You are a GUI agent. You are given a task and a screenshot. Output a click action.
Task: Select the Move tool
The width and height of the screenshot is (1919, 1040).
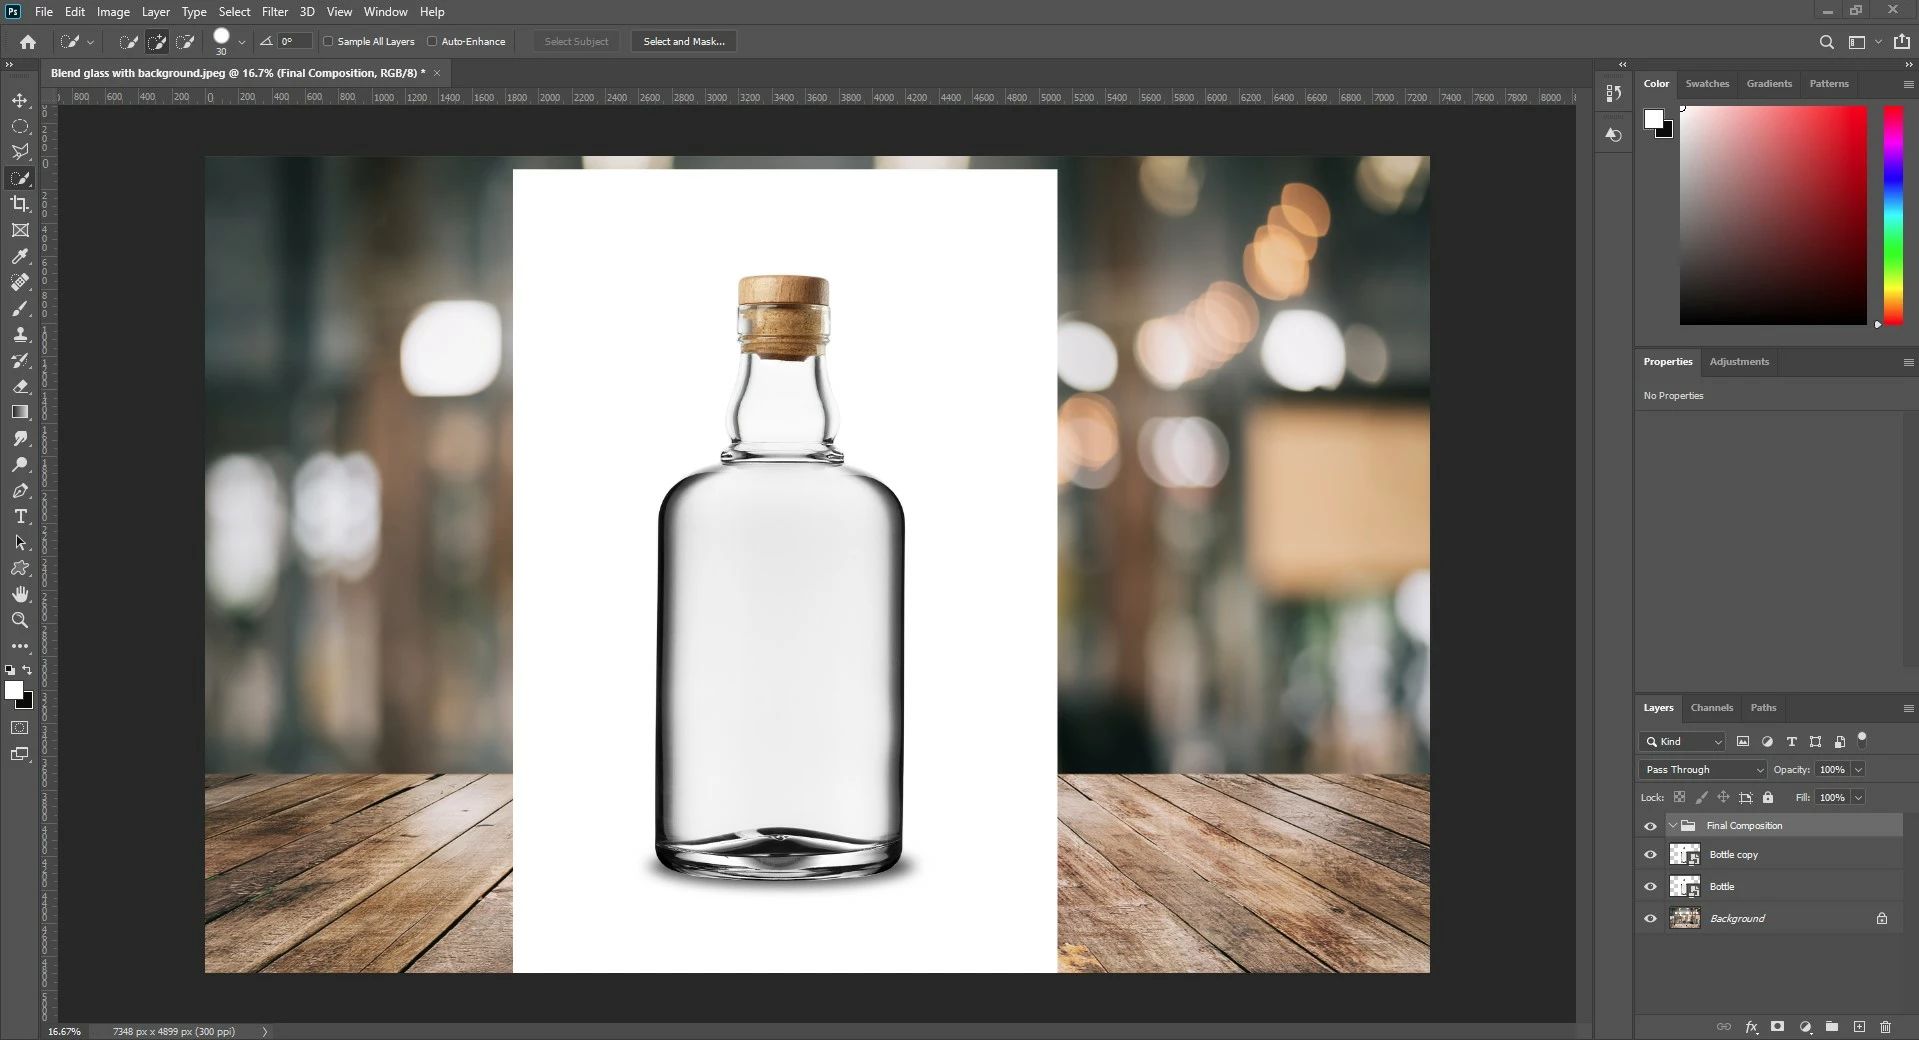[x=20, y=100]
